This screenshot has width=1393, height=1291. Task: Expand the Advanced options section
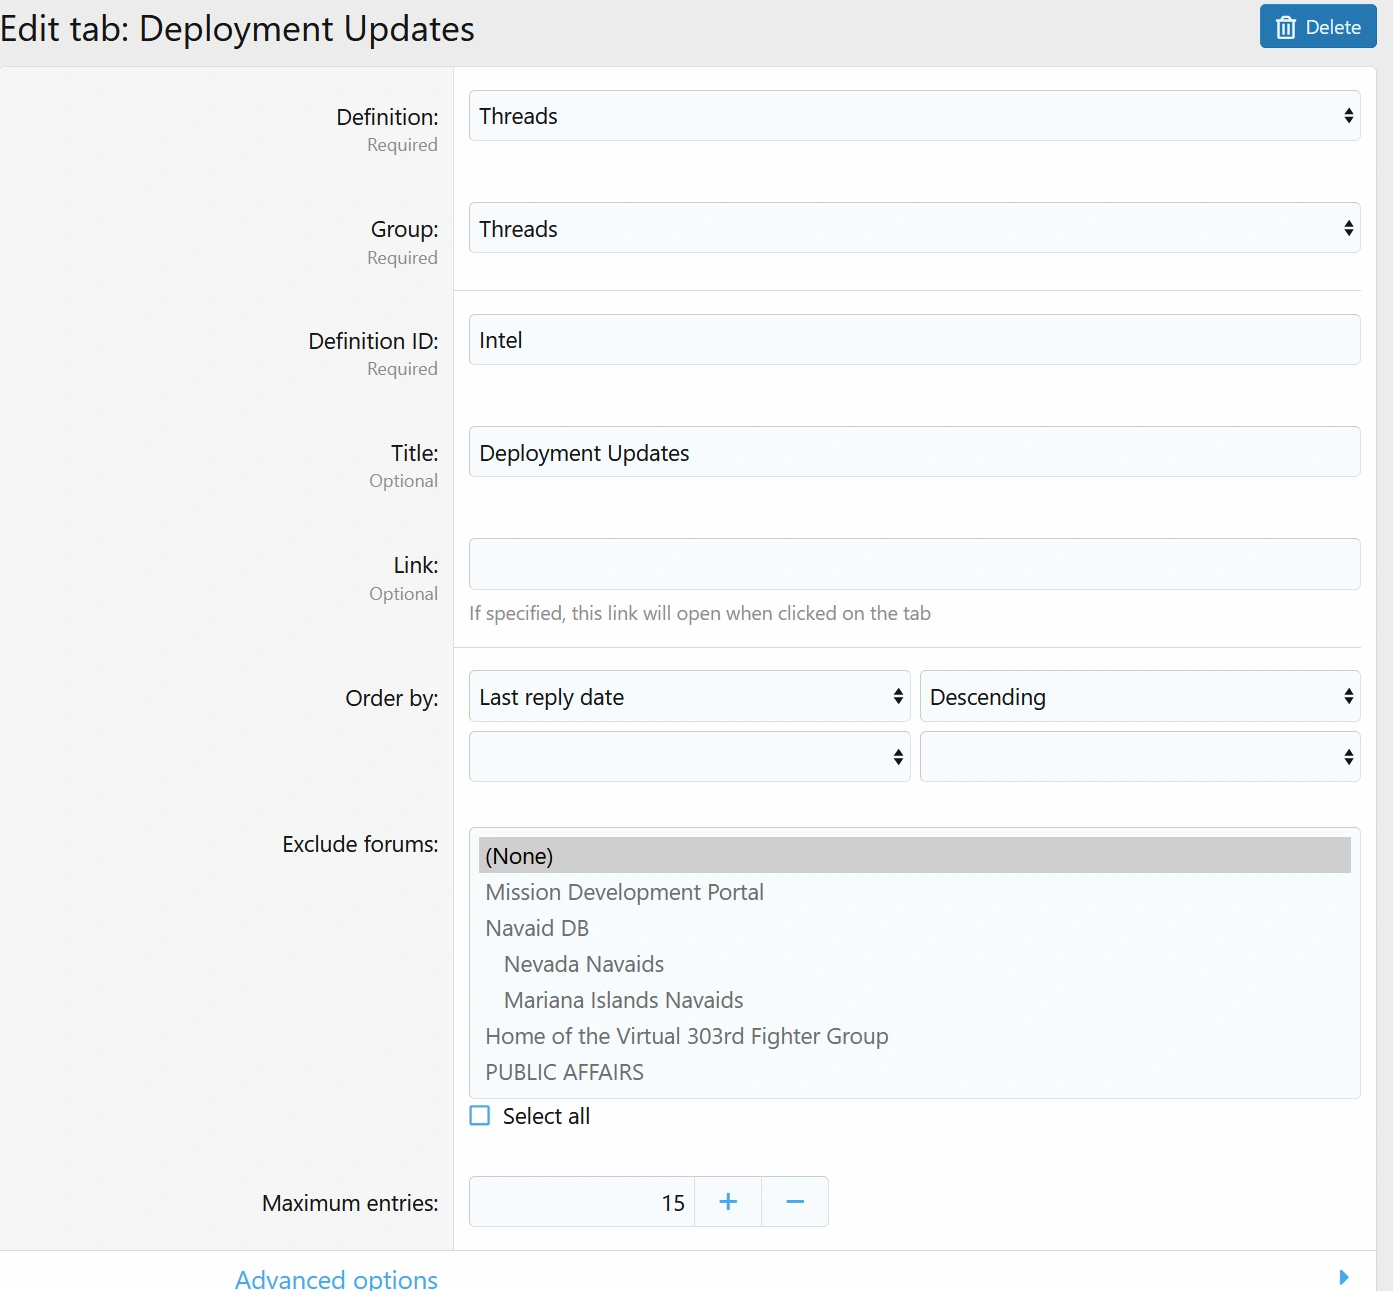click(336, 1278)
